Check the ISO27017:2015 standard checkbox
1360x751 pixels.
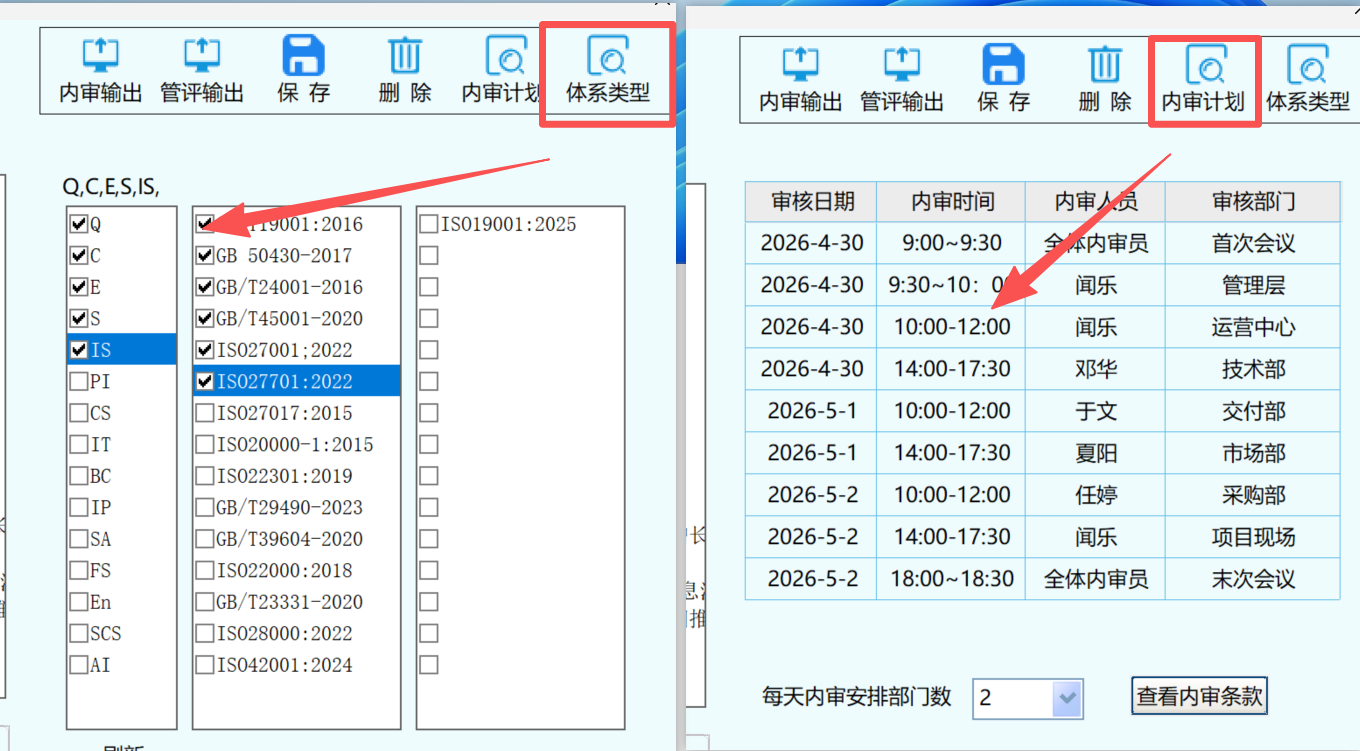(205, 413)
